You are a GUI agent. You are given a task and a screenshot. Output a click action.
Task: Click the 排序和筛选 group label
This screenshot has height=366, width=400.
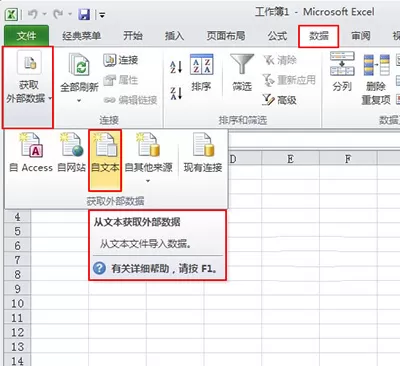[x=243, y=120]
